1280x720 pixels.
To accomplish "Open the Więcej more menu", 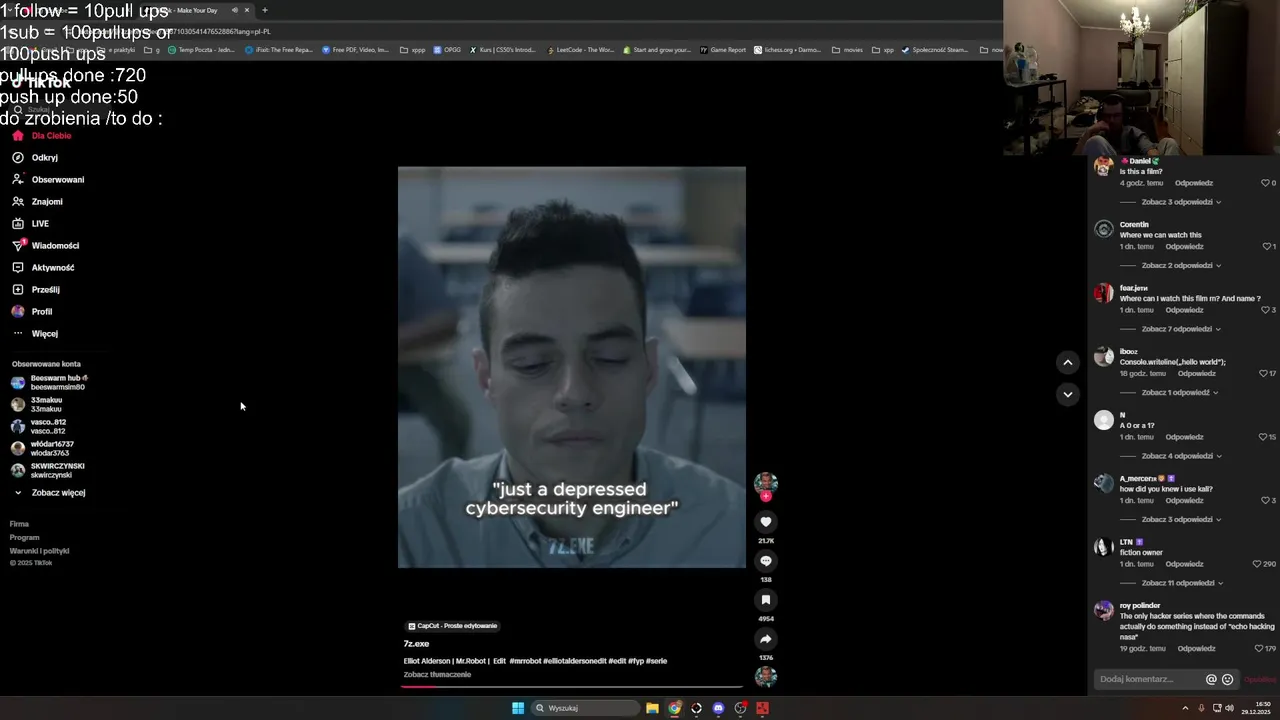I will coord(35,334).
